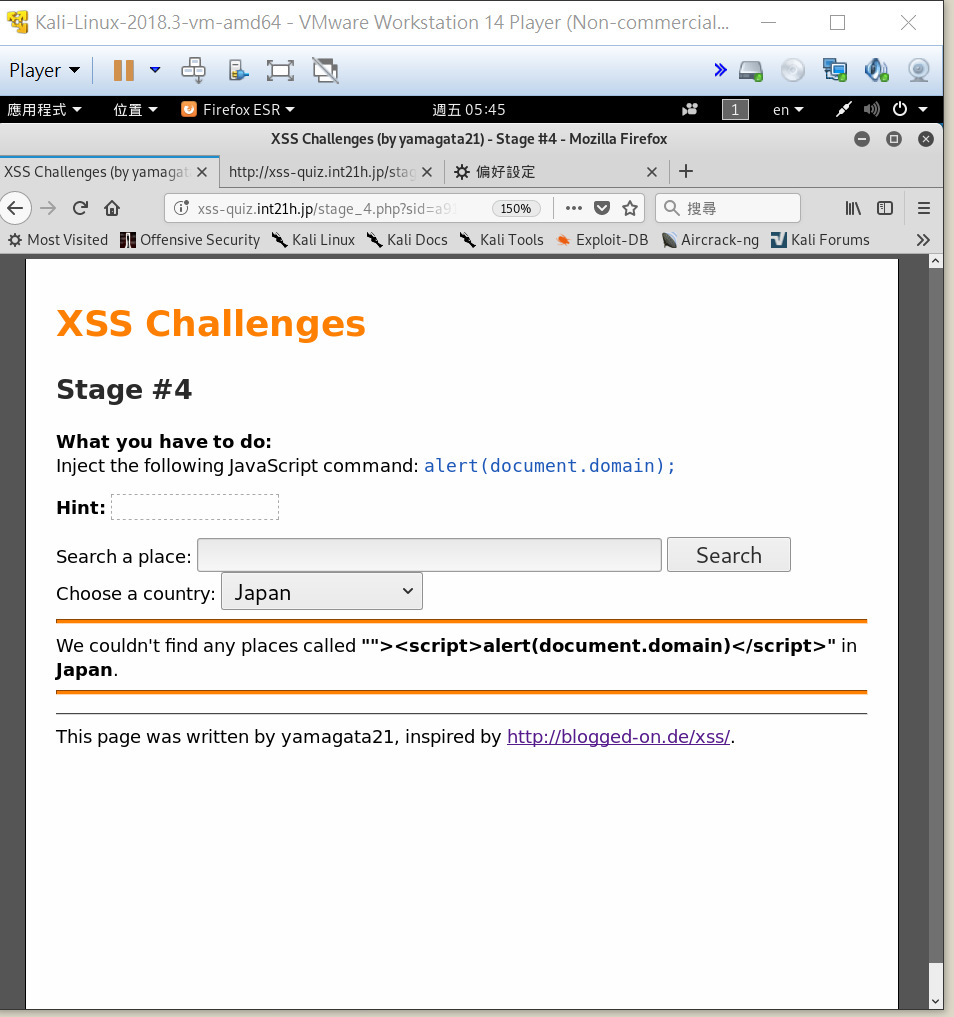Open the dropdown arrow next to pause icon
Viewport: 954px width, 1017px height.
[x=155, y=69]
